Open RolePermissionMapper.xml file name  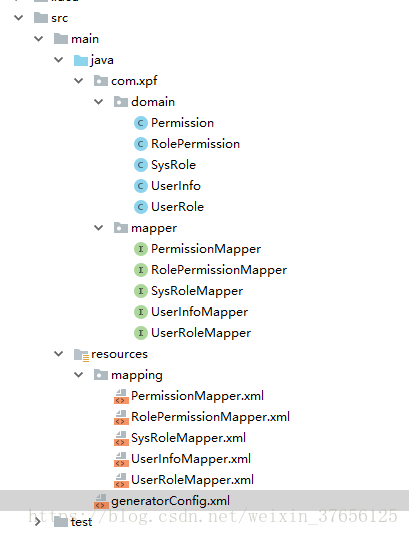[x=210, y=417]
